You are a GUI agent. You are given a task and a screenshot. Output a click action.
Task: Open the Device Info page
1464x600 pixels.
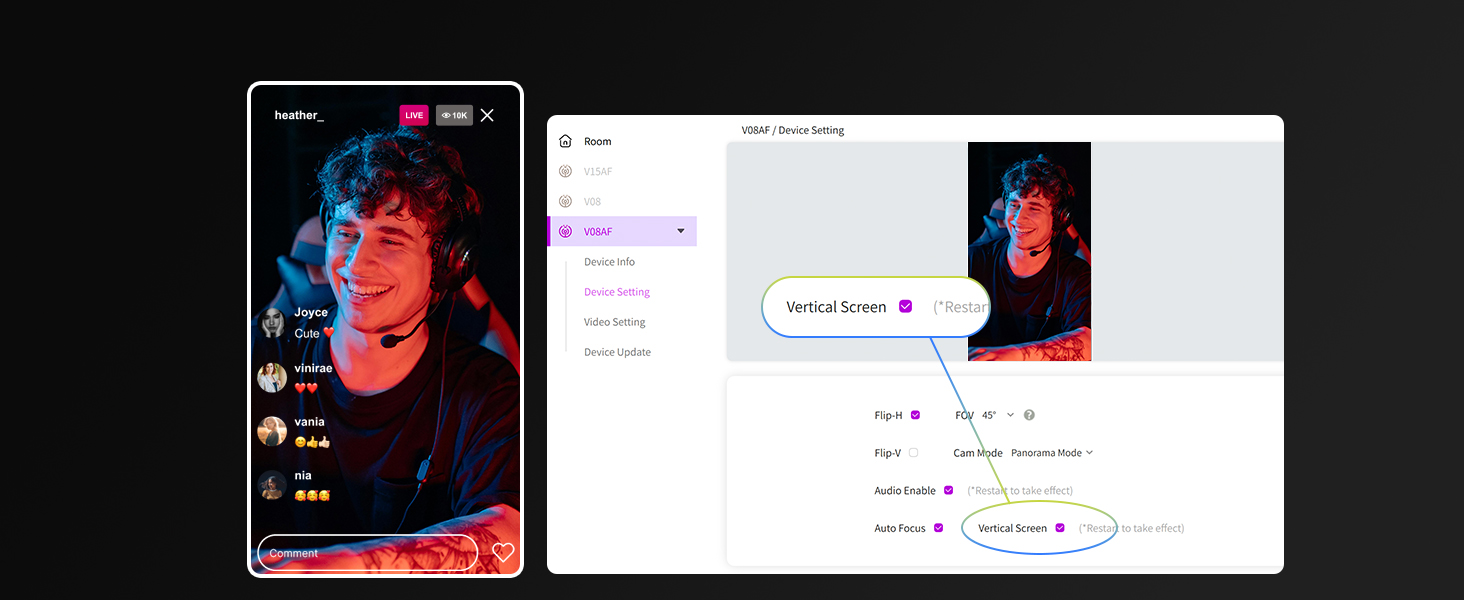(611, 261)
